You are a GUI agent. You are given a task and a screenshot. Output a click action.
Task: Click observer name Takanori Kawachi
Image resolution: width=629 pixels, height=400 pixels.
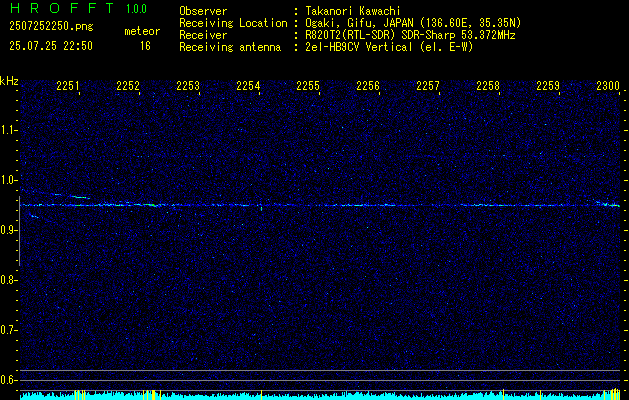[x=352, y=11]
